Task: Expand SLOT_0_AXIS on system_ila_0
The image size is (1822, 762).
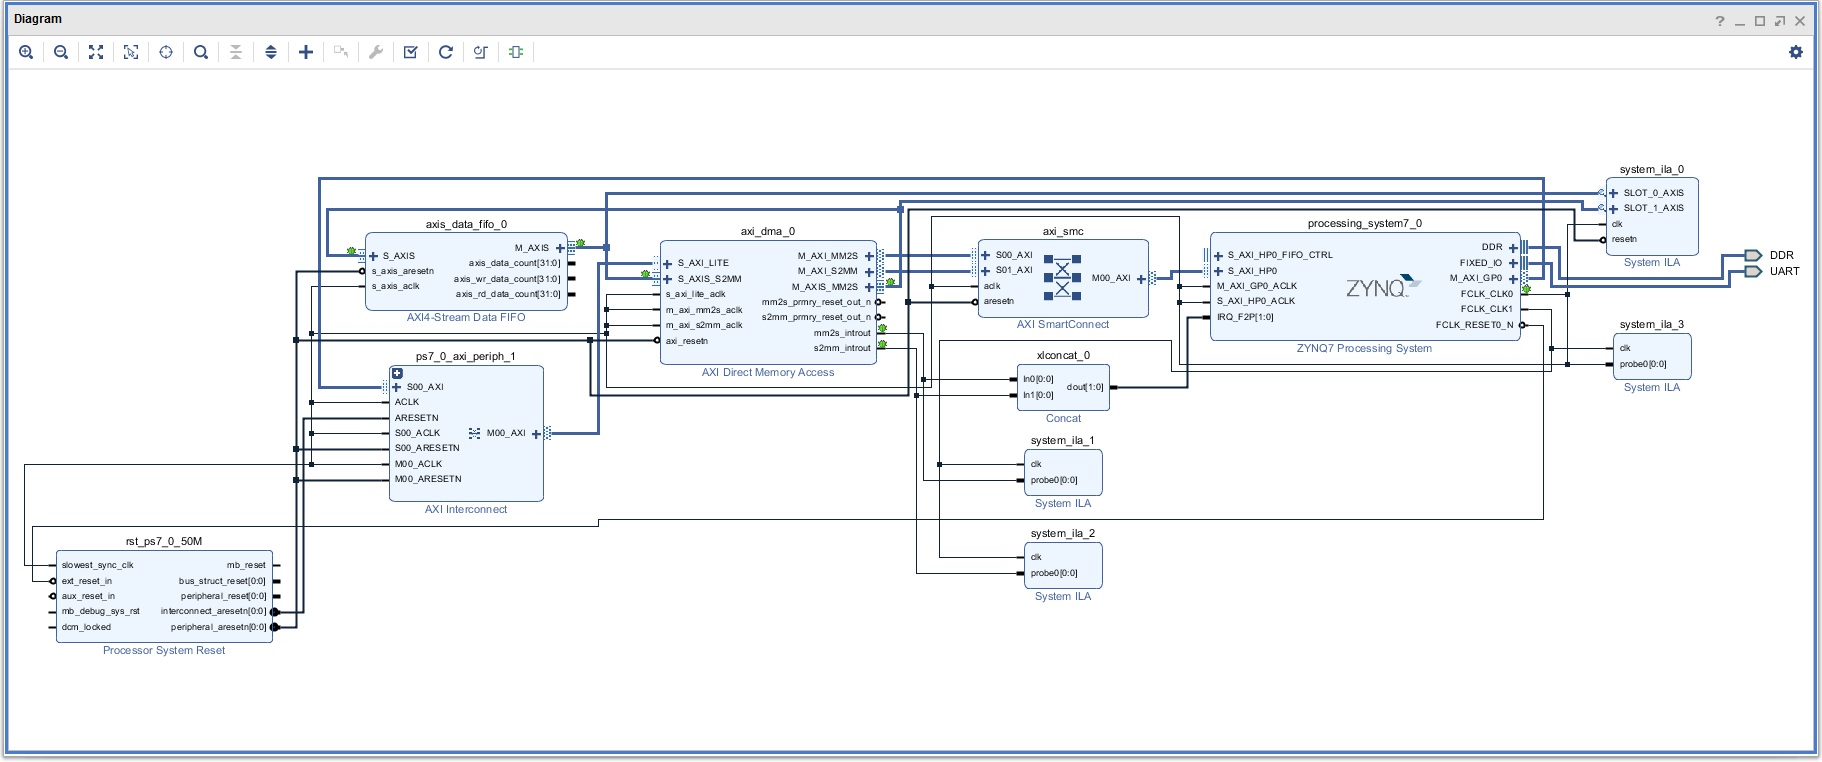Action: tap(1614, 193)
